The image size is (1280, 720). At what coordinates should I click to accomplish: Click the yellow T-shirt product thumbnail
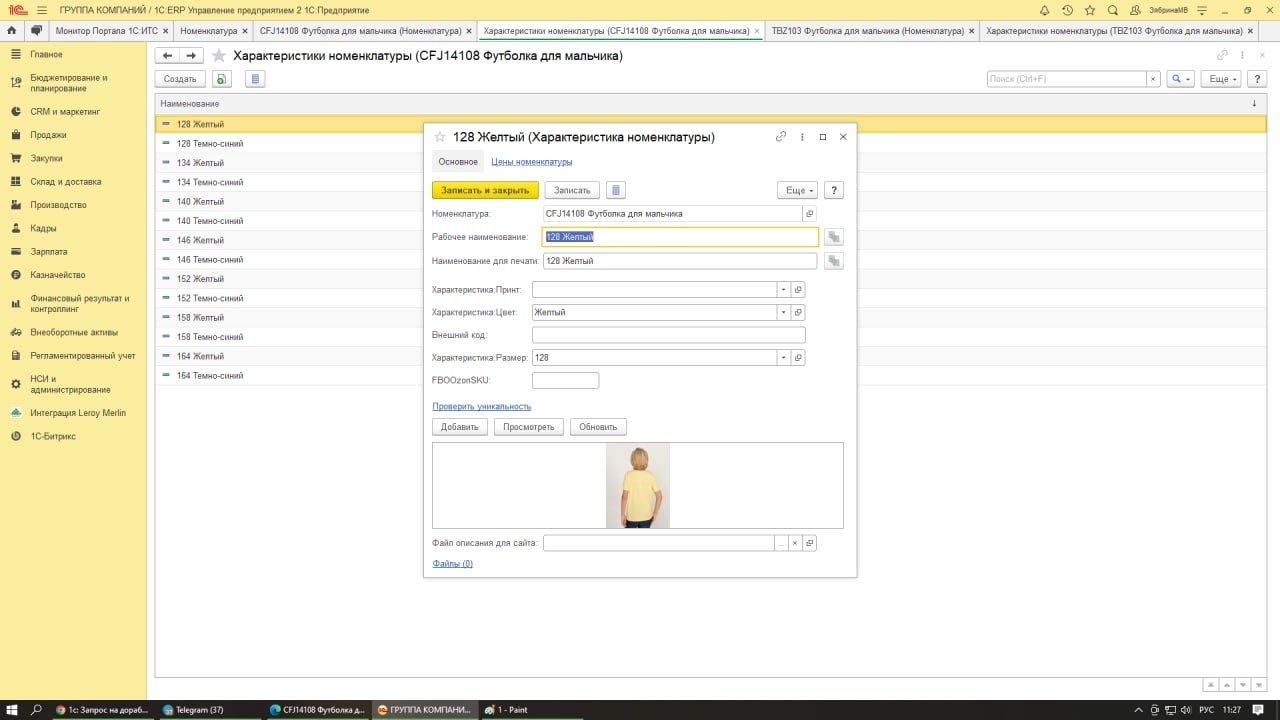(x=637, y=485)
